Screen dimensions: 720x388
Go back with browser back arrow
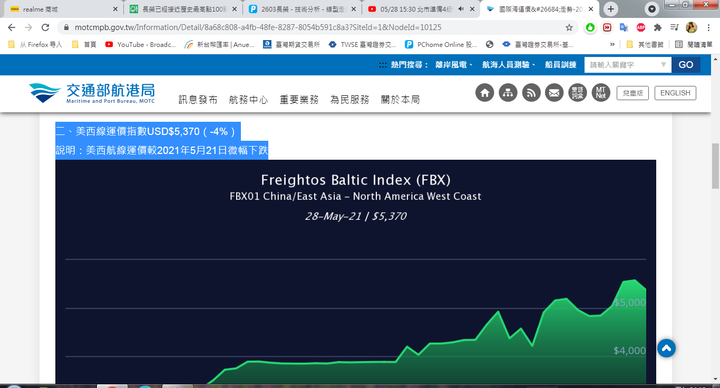pos(11,28)
